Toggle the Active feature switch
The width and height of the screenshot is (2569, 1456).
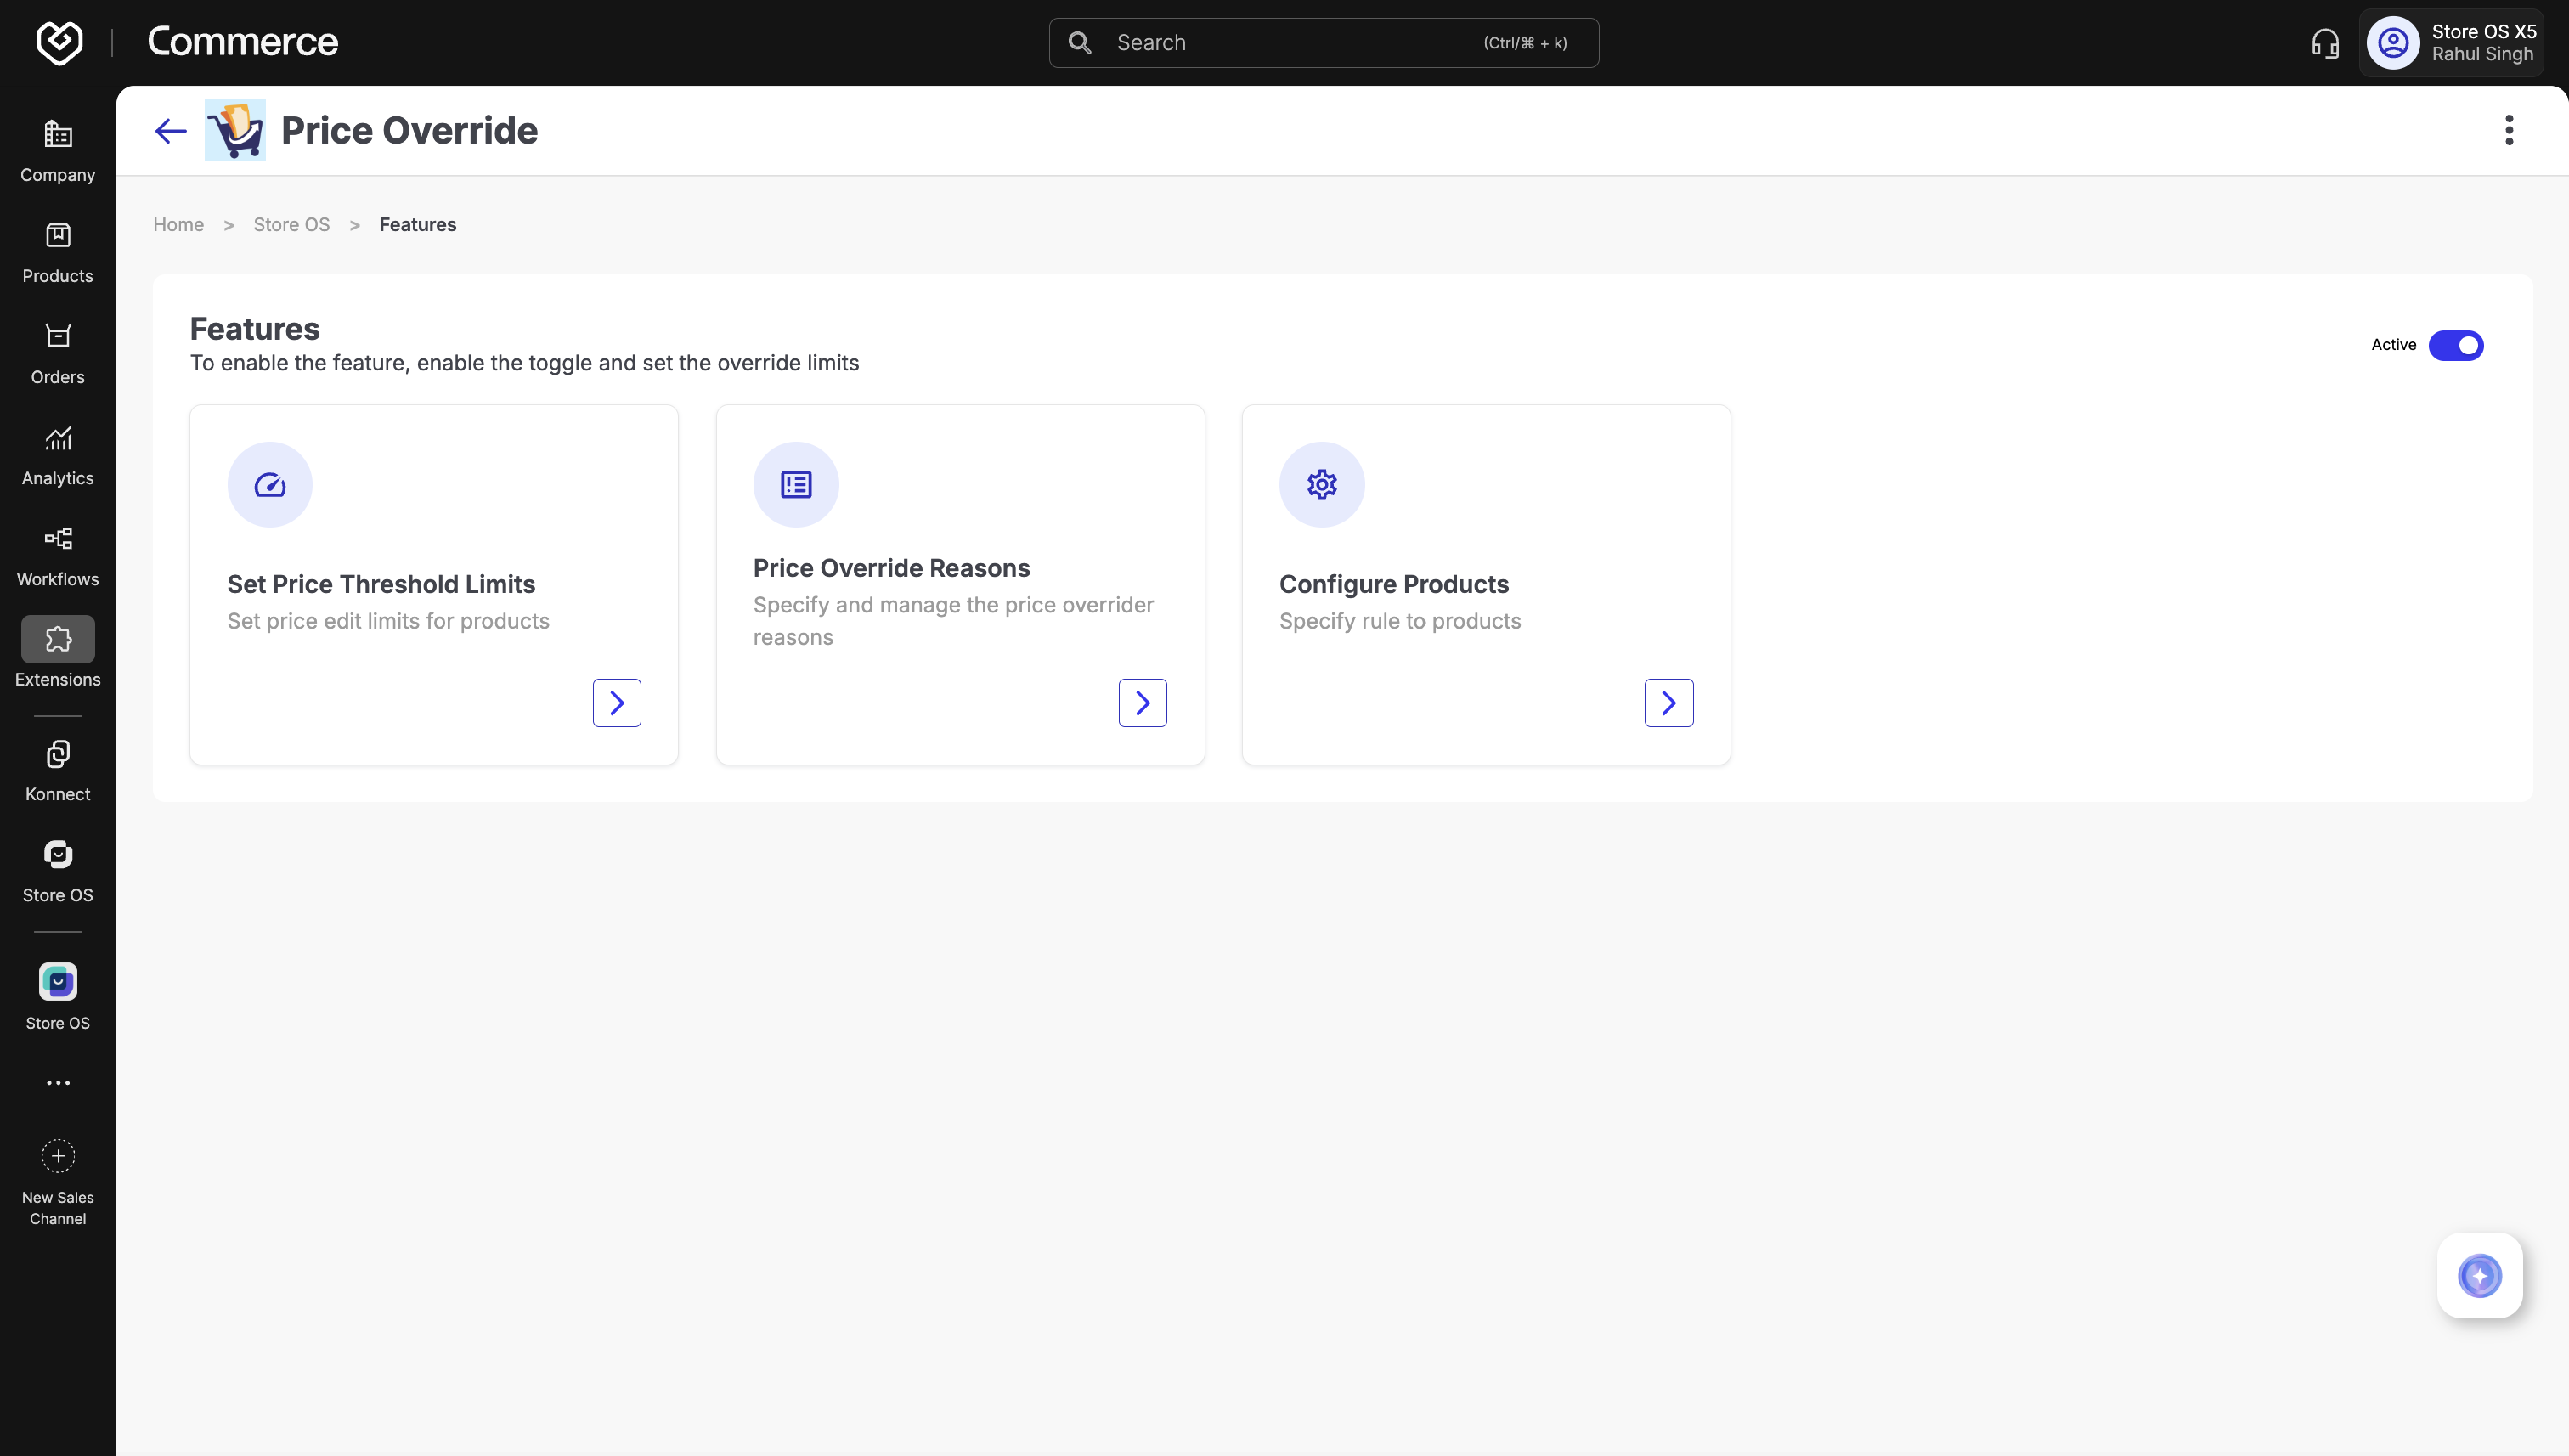2456,346
